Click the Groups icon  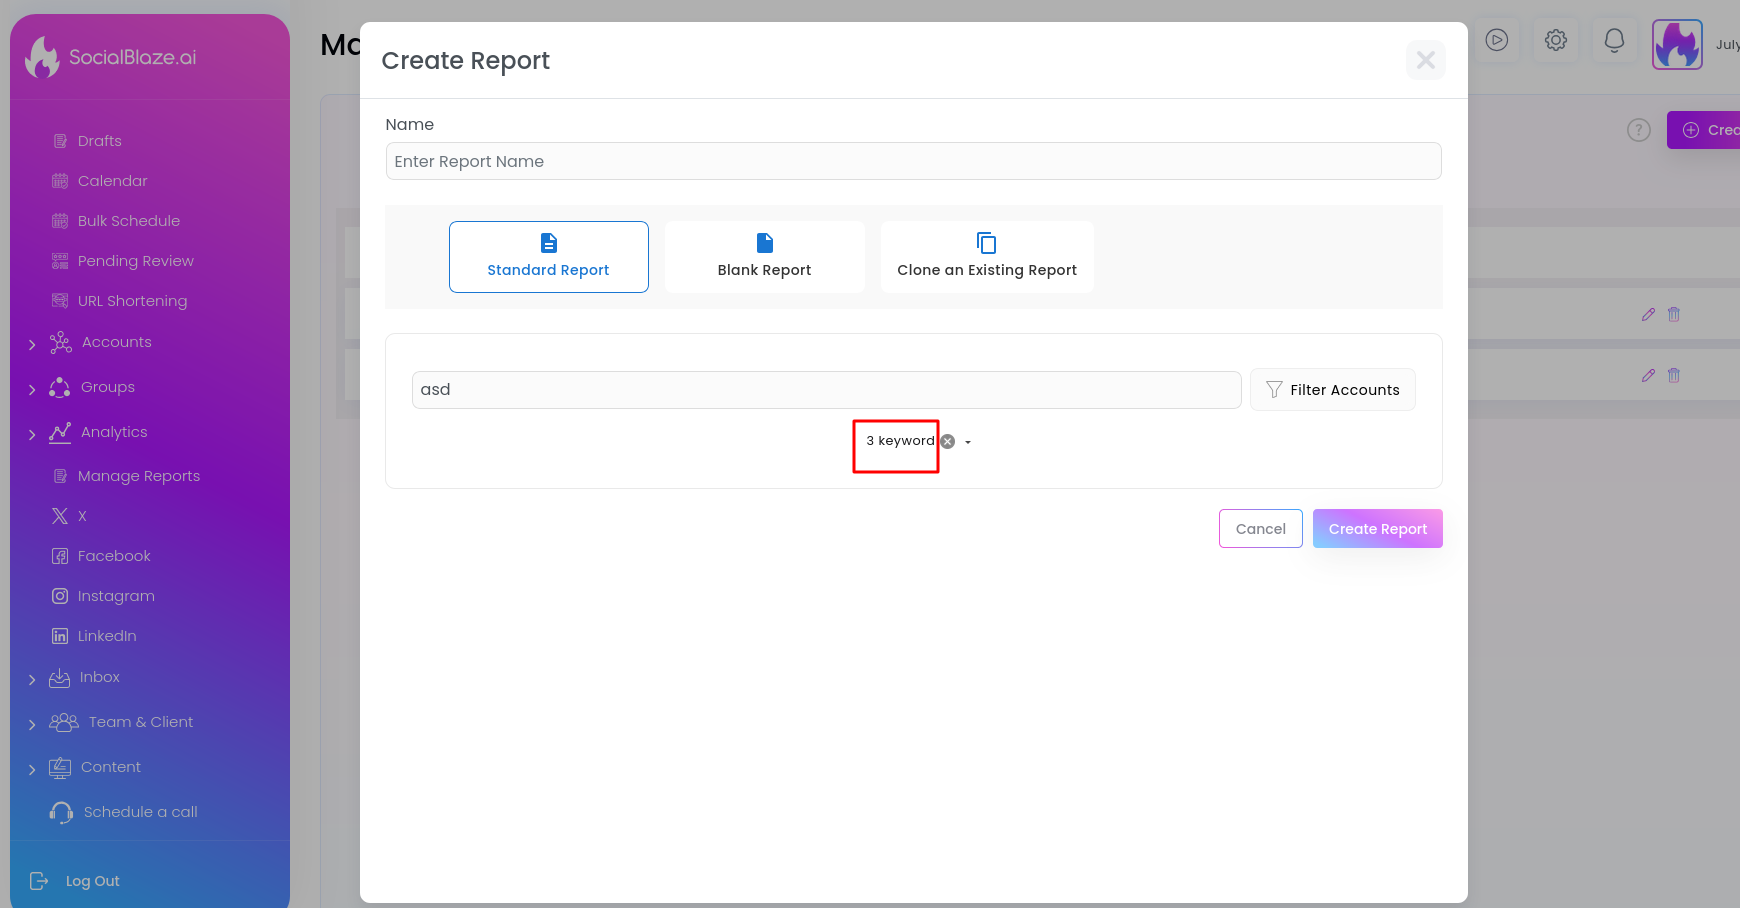click(x=60, y=387)
